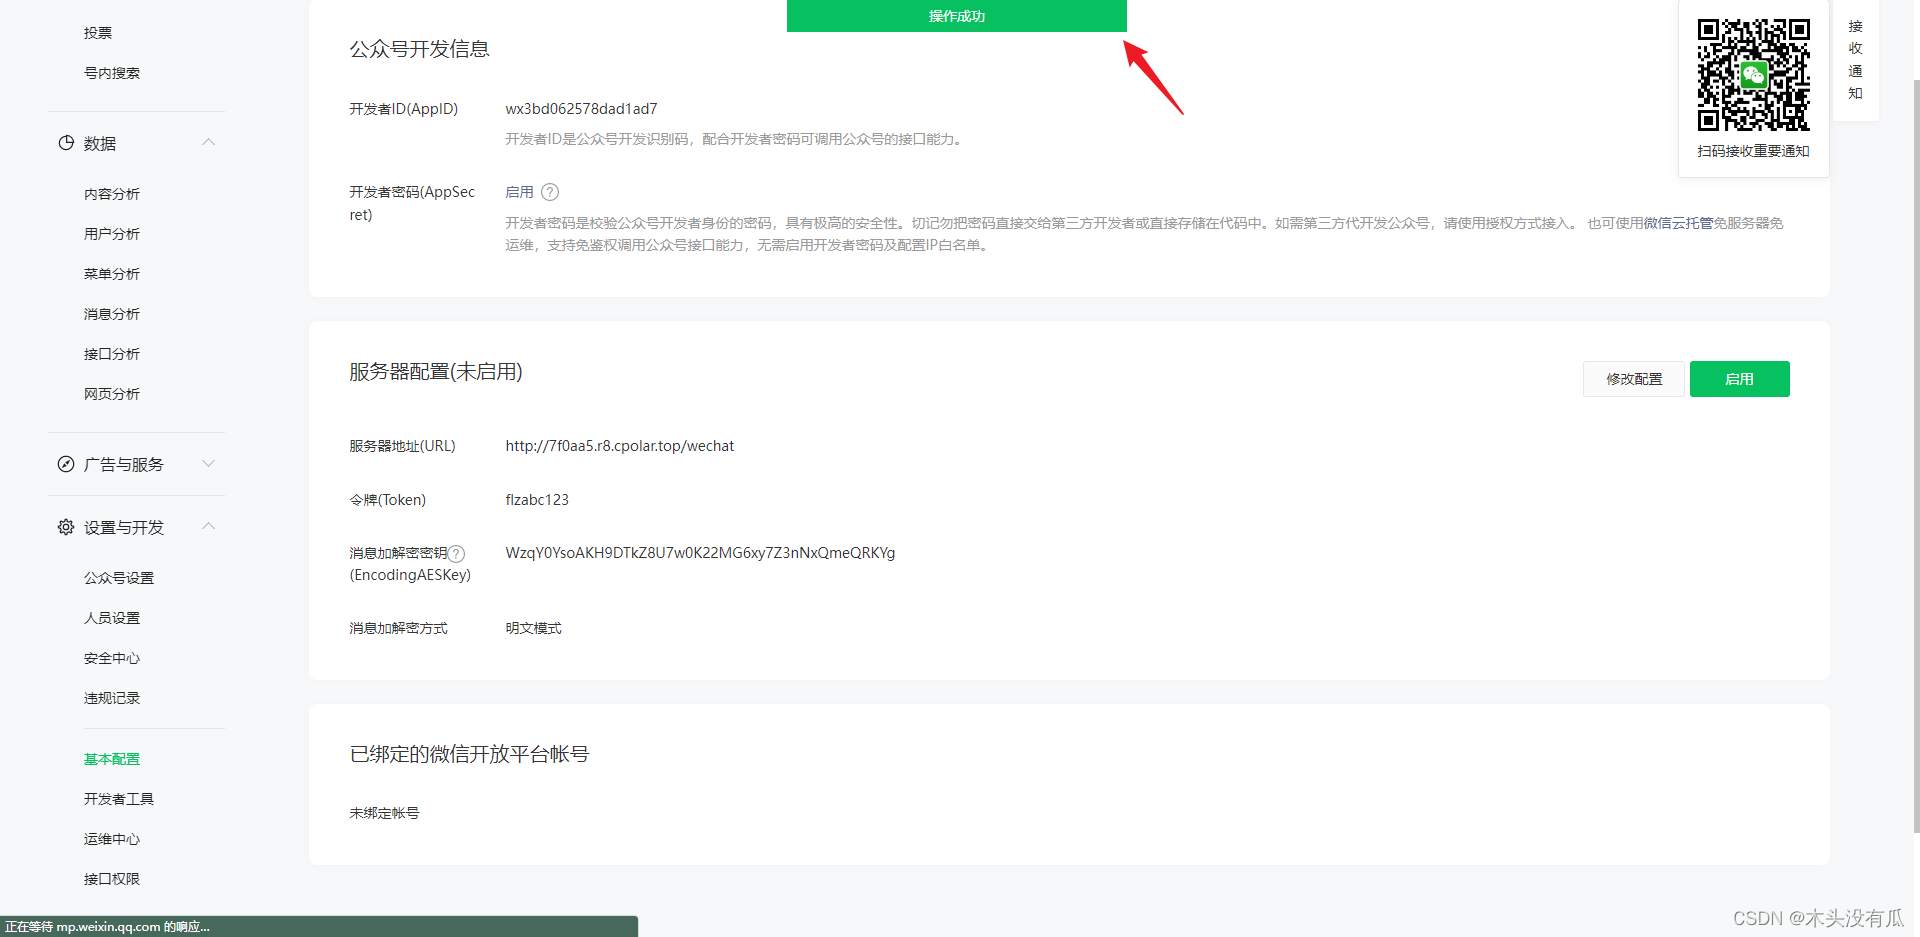Viewport: 1920px width, 937px height.
Task: Select 基本配置 in the sidebar
Action: (112, 759)
